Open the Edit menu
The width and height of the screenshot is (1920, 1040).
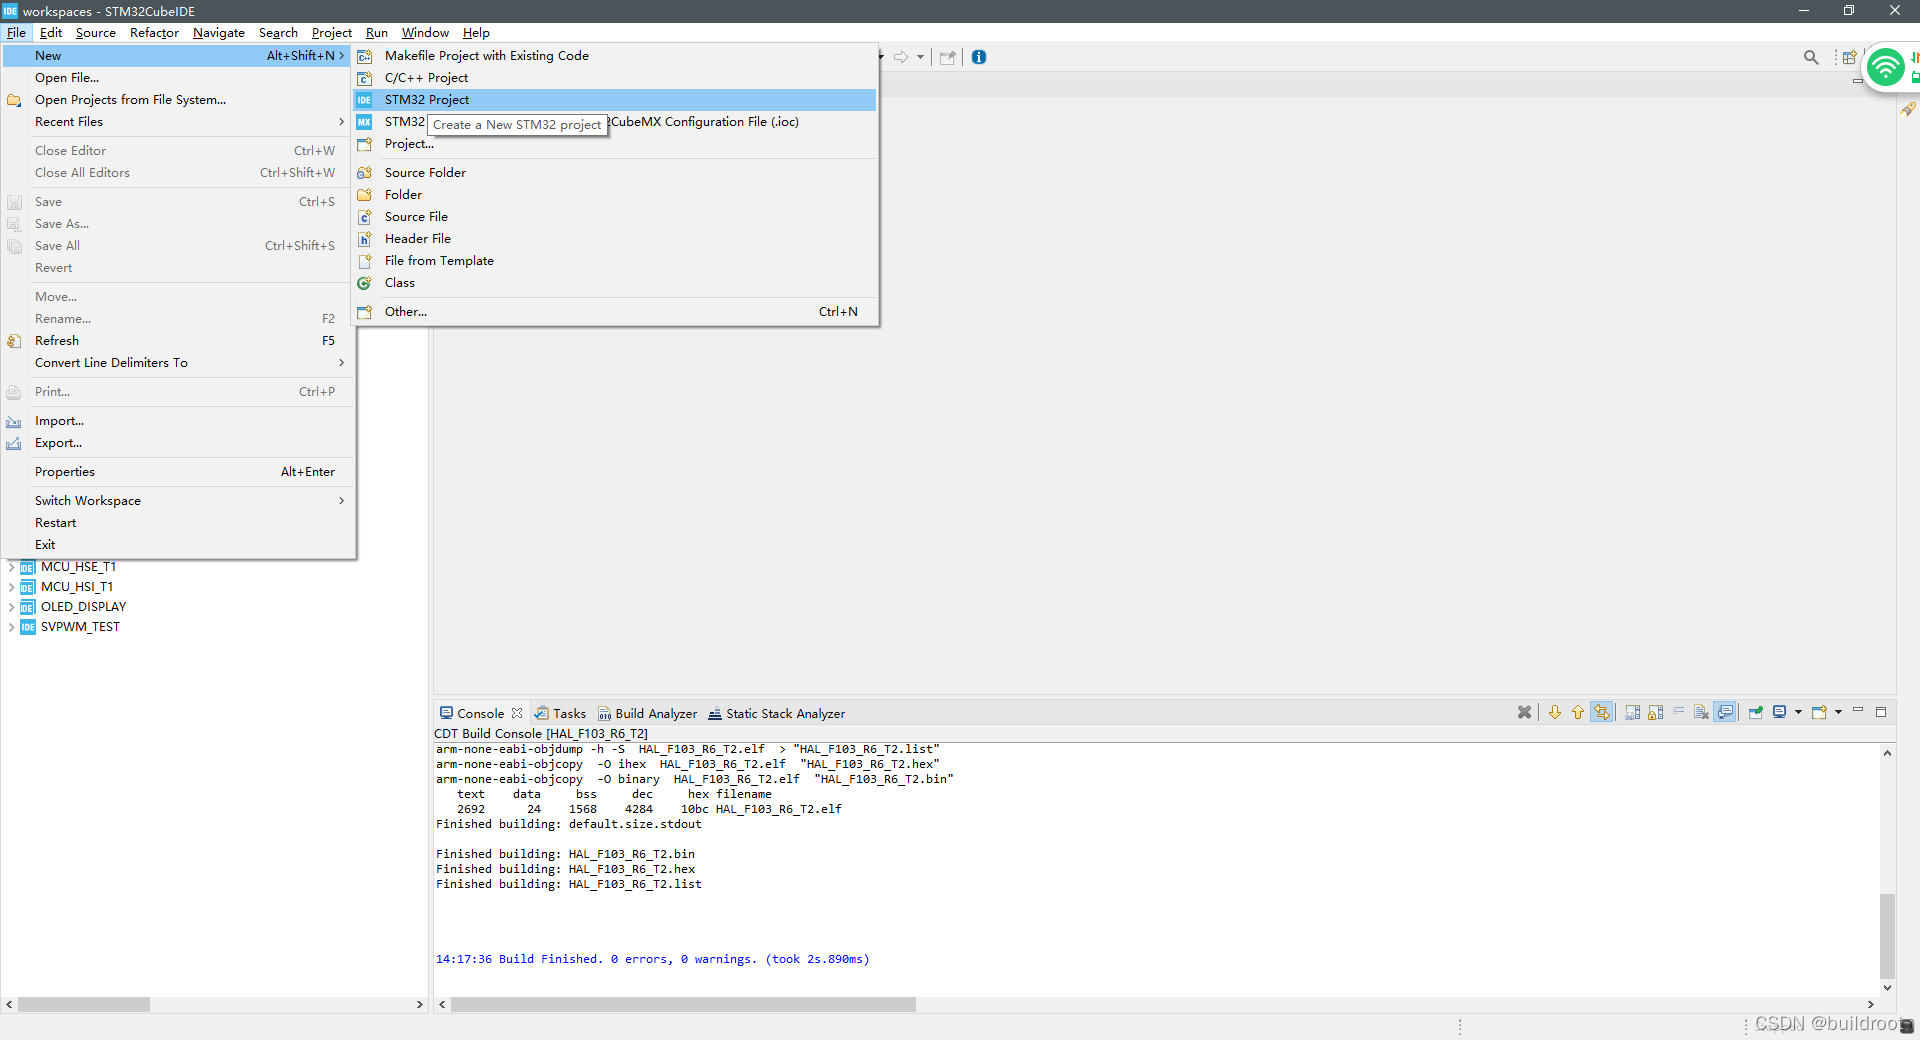pos(51,33)
